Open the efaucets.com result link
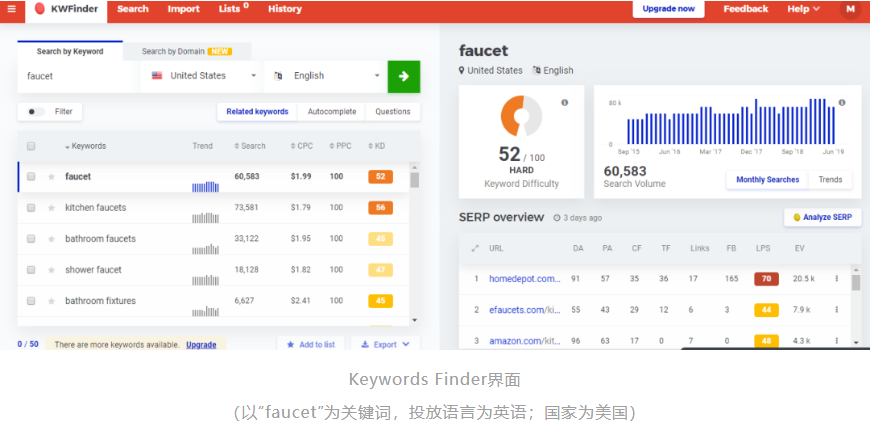Image resolution: width=872 pixels, height=430 pixels. [524, 310]
